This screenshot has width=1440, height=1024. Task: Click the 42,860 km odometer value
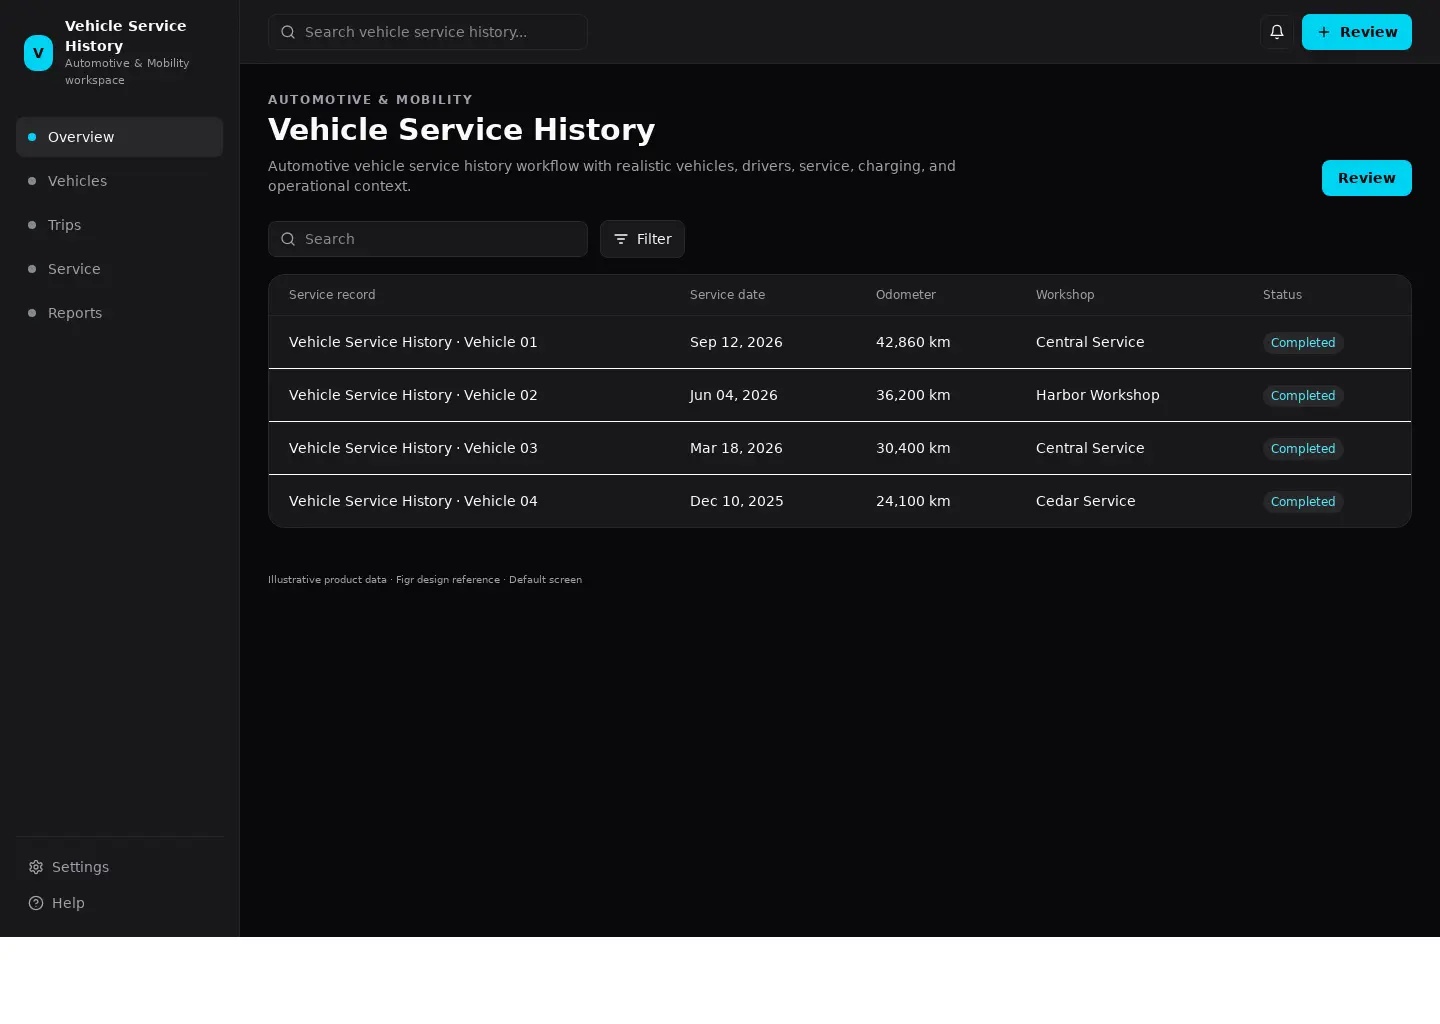click(x=913, y=342)
